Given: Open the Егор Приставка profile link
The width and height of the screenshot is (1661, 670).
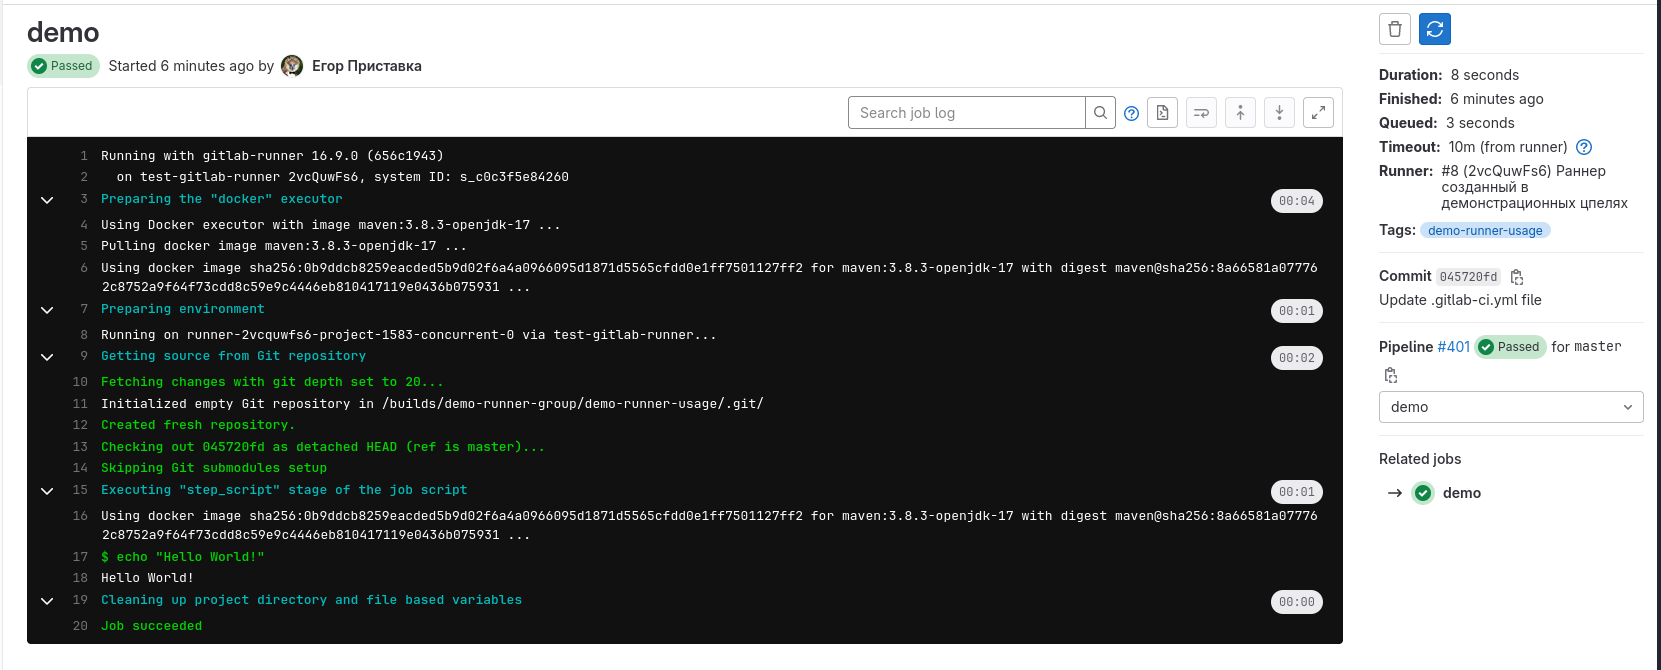Looking at the screenshot, I should [x=367, y=66].
